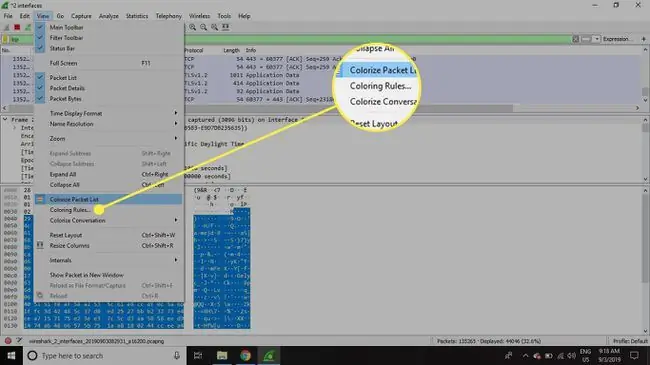Click the packet list horizontal scrollbar

click(321, 108)
